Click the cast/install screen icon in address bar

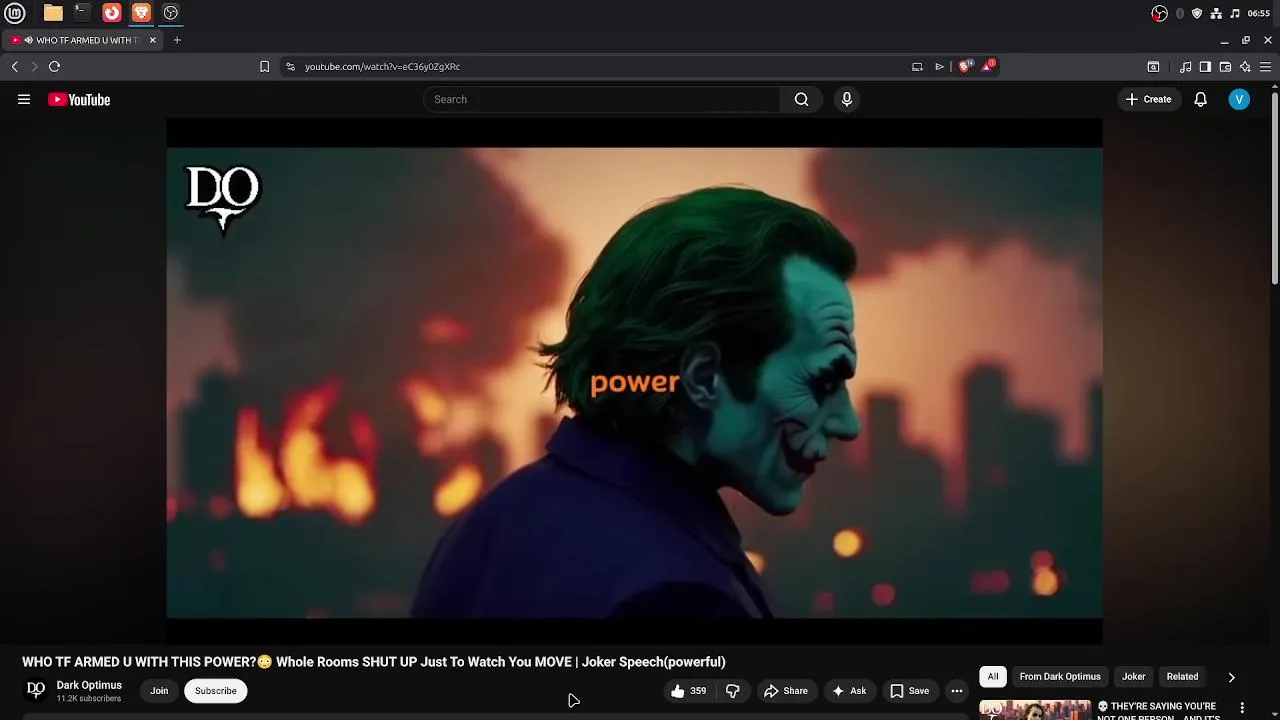tap(917, 66)
